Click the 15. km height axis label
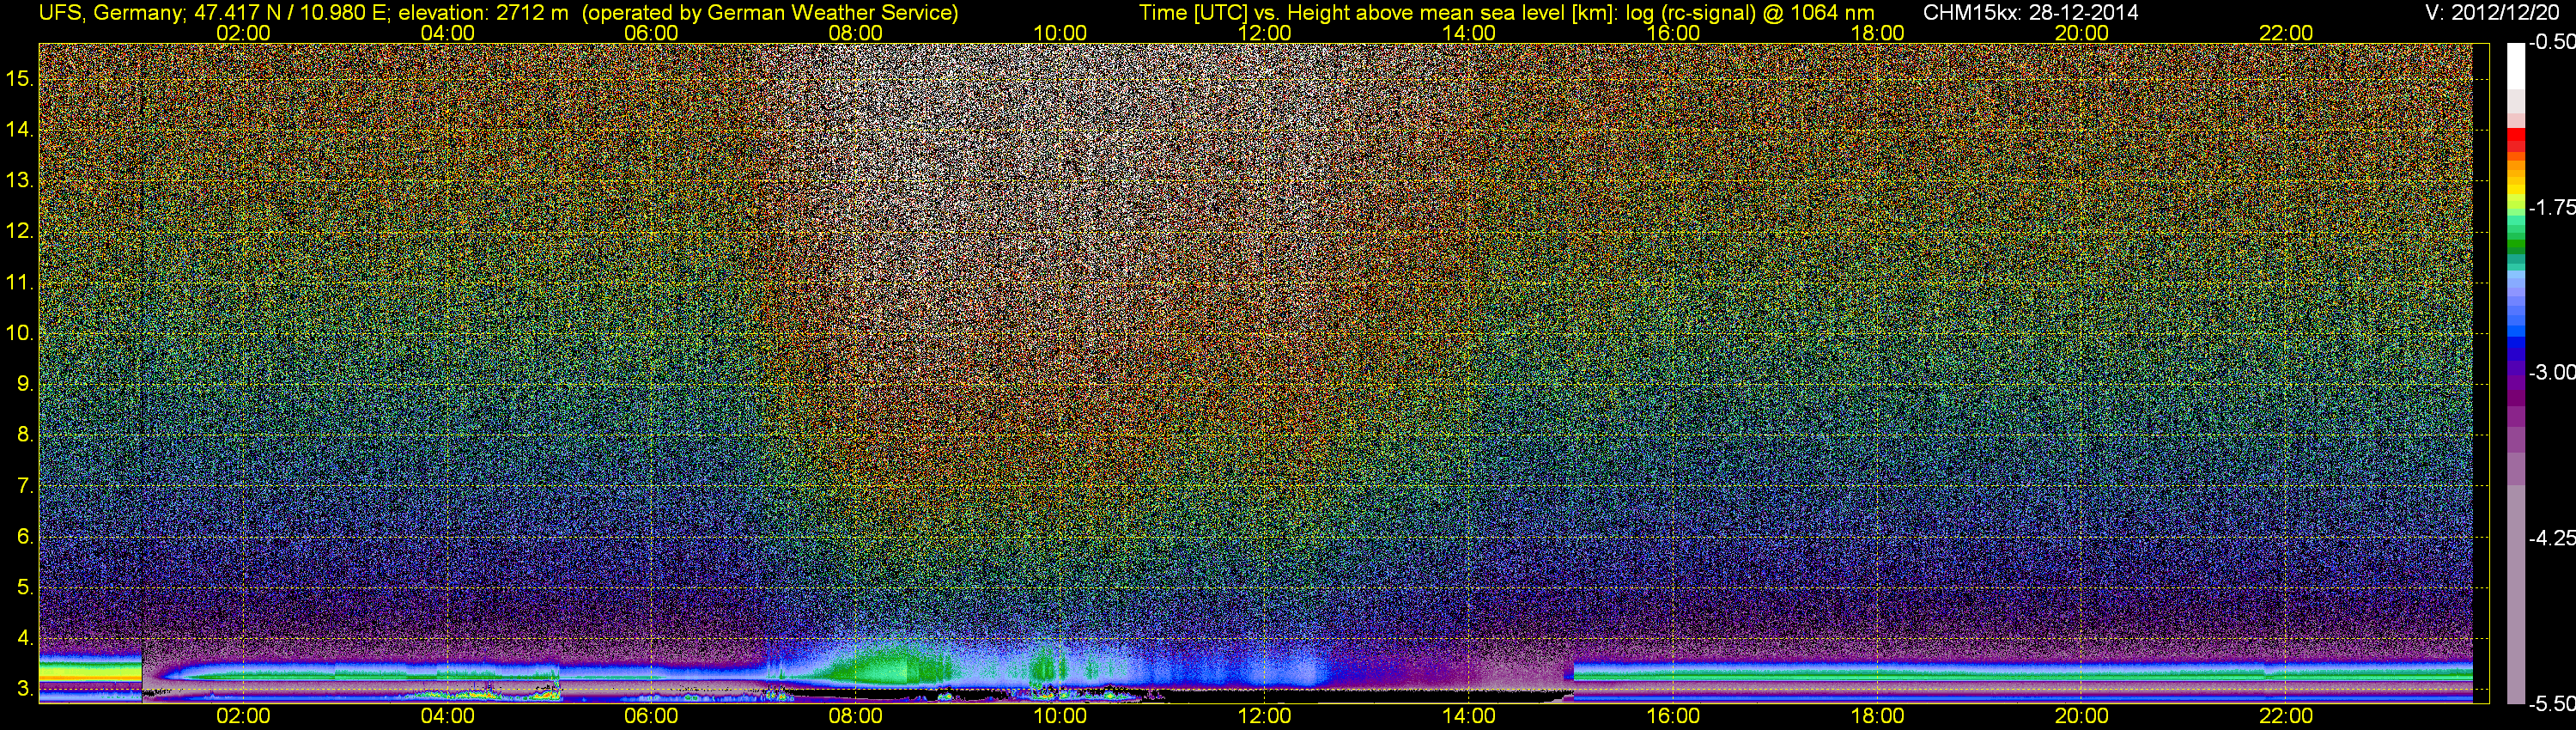The width and height of the screenshot is (2576, 730). click(20, 78)
